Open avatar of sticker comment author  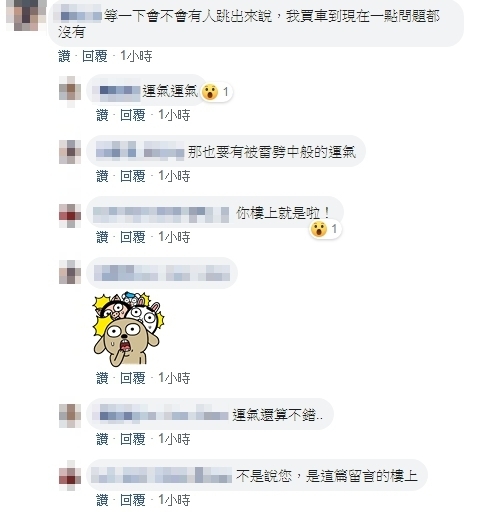[70, 273]
